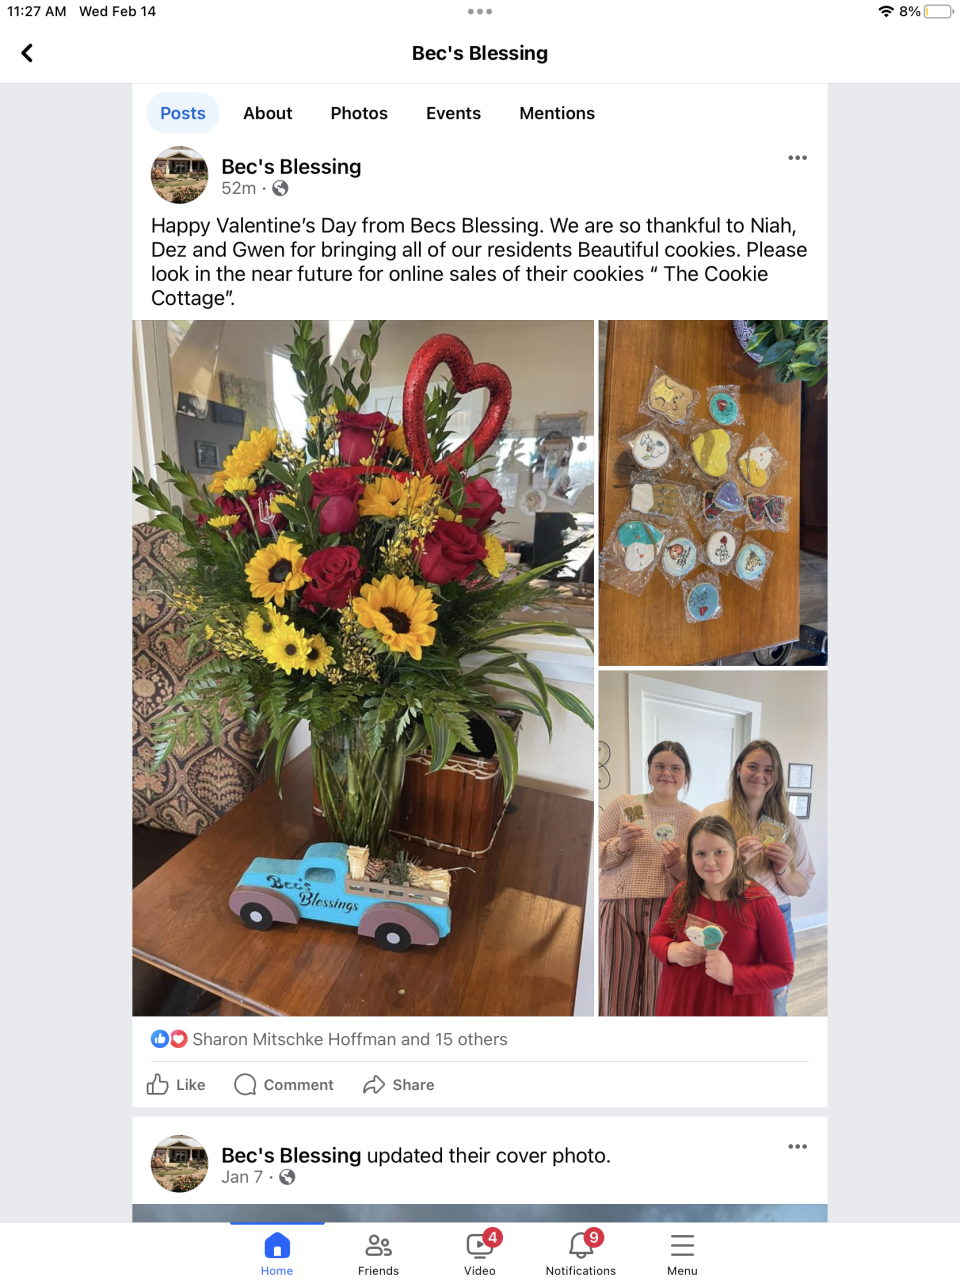Open the decorated cookies photo
Viewport: 960px width, 1280px height.
coord(713,493)
